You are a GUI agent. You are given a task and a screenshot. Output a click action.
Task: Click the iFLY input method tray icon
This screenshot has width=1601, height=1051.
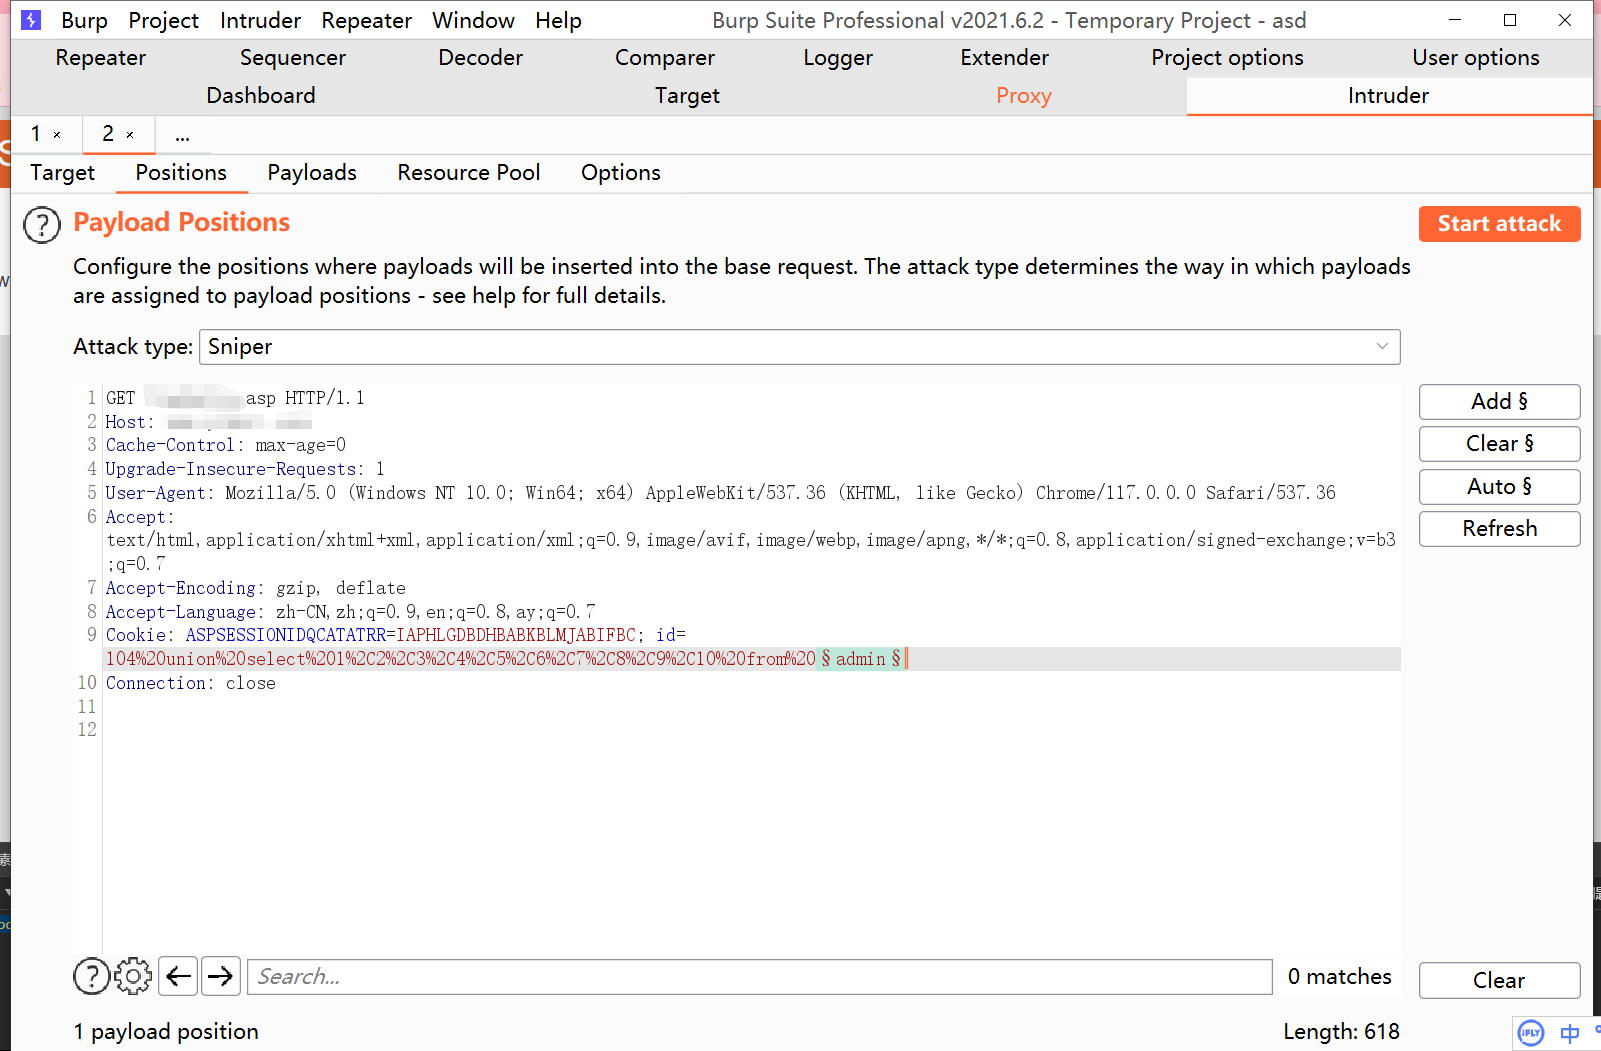[x=1531, y=1033]
